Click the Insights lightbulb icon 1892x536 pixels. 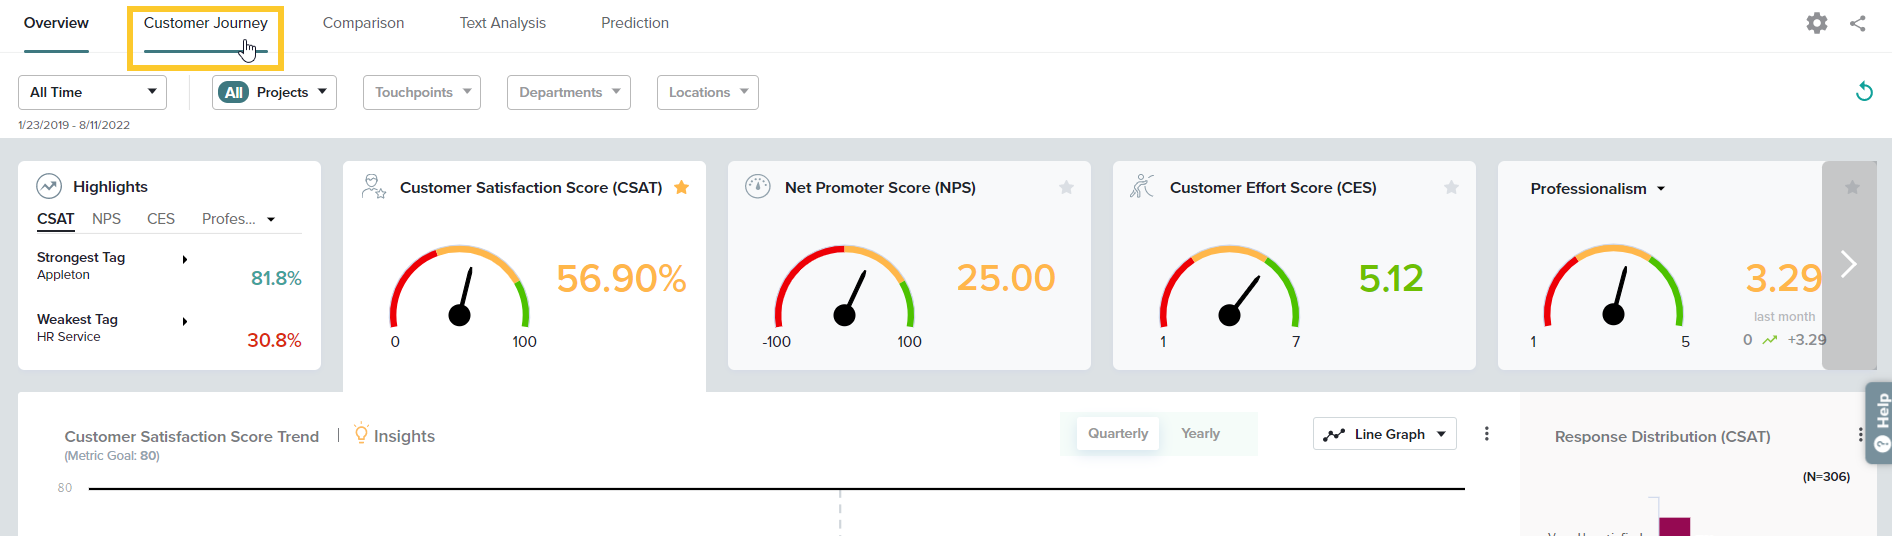(361, 434)
